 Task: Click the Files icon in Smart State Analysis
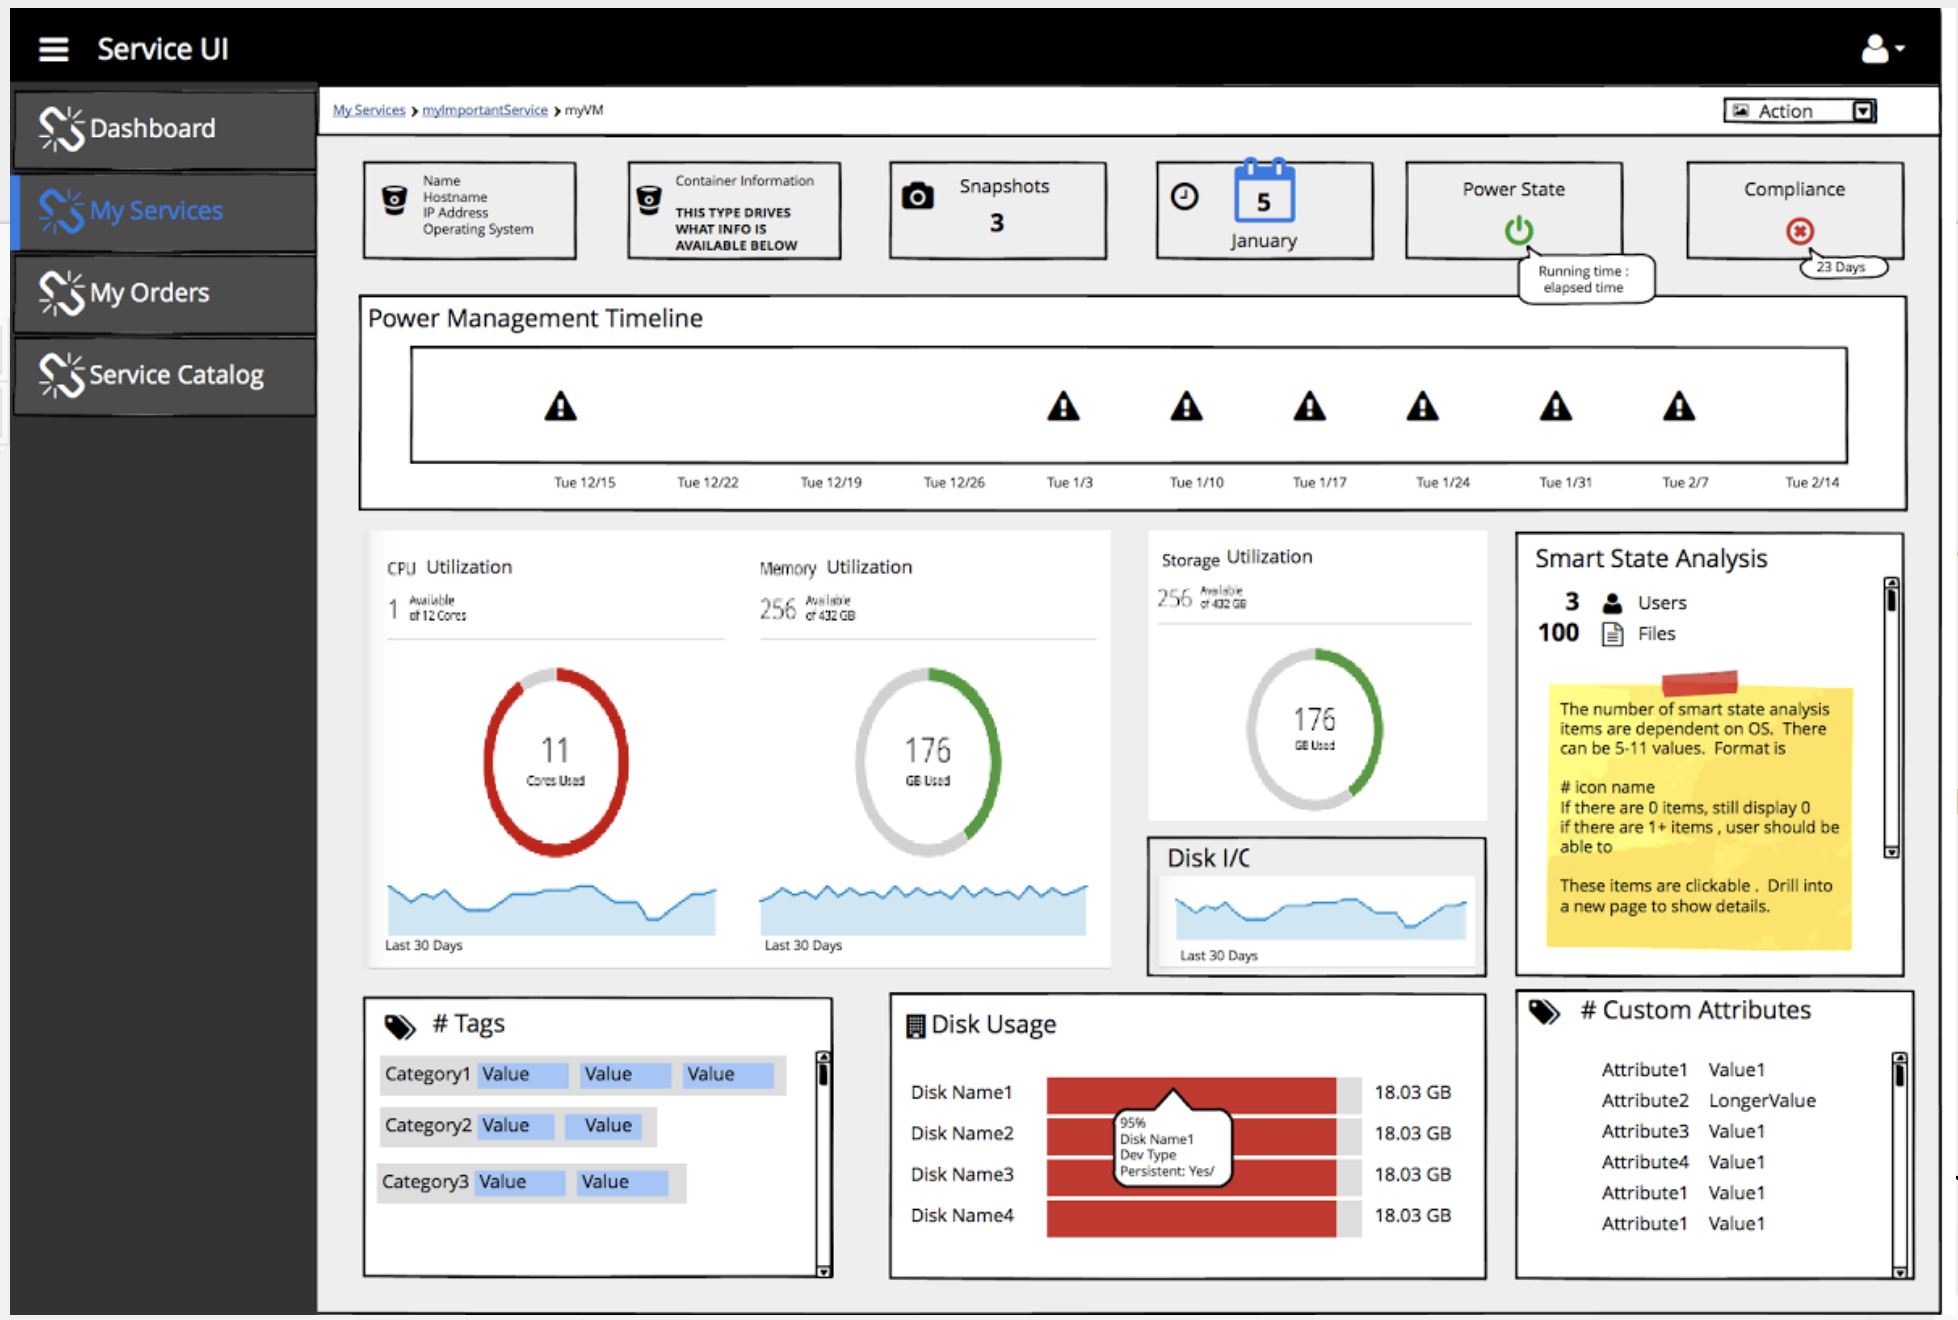1612,632
